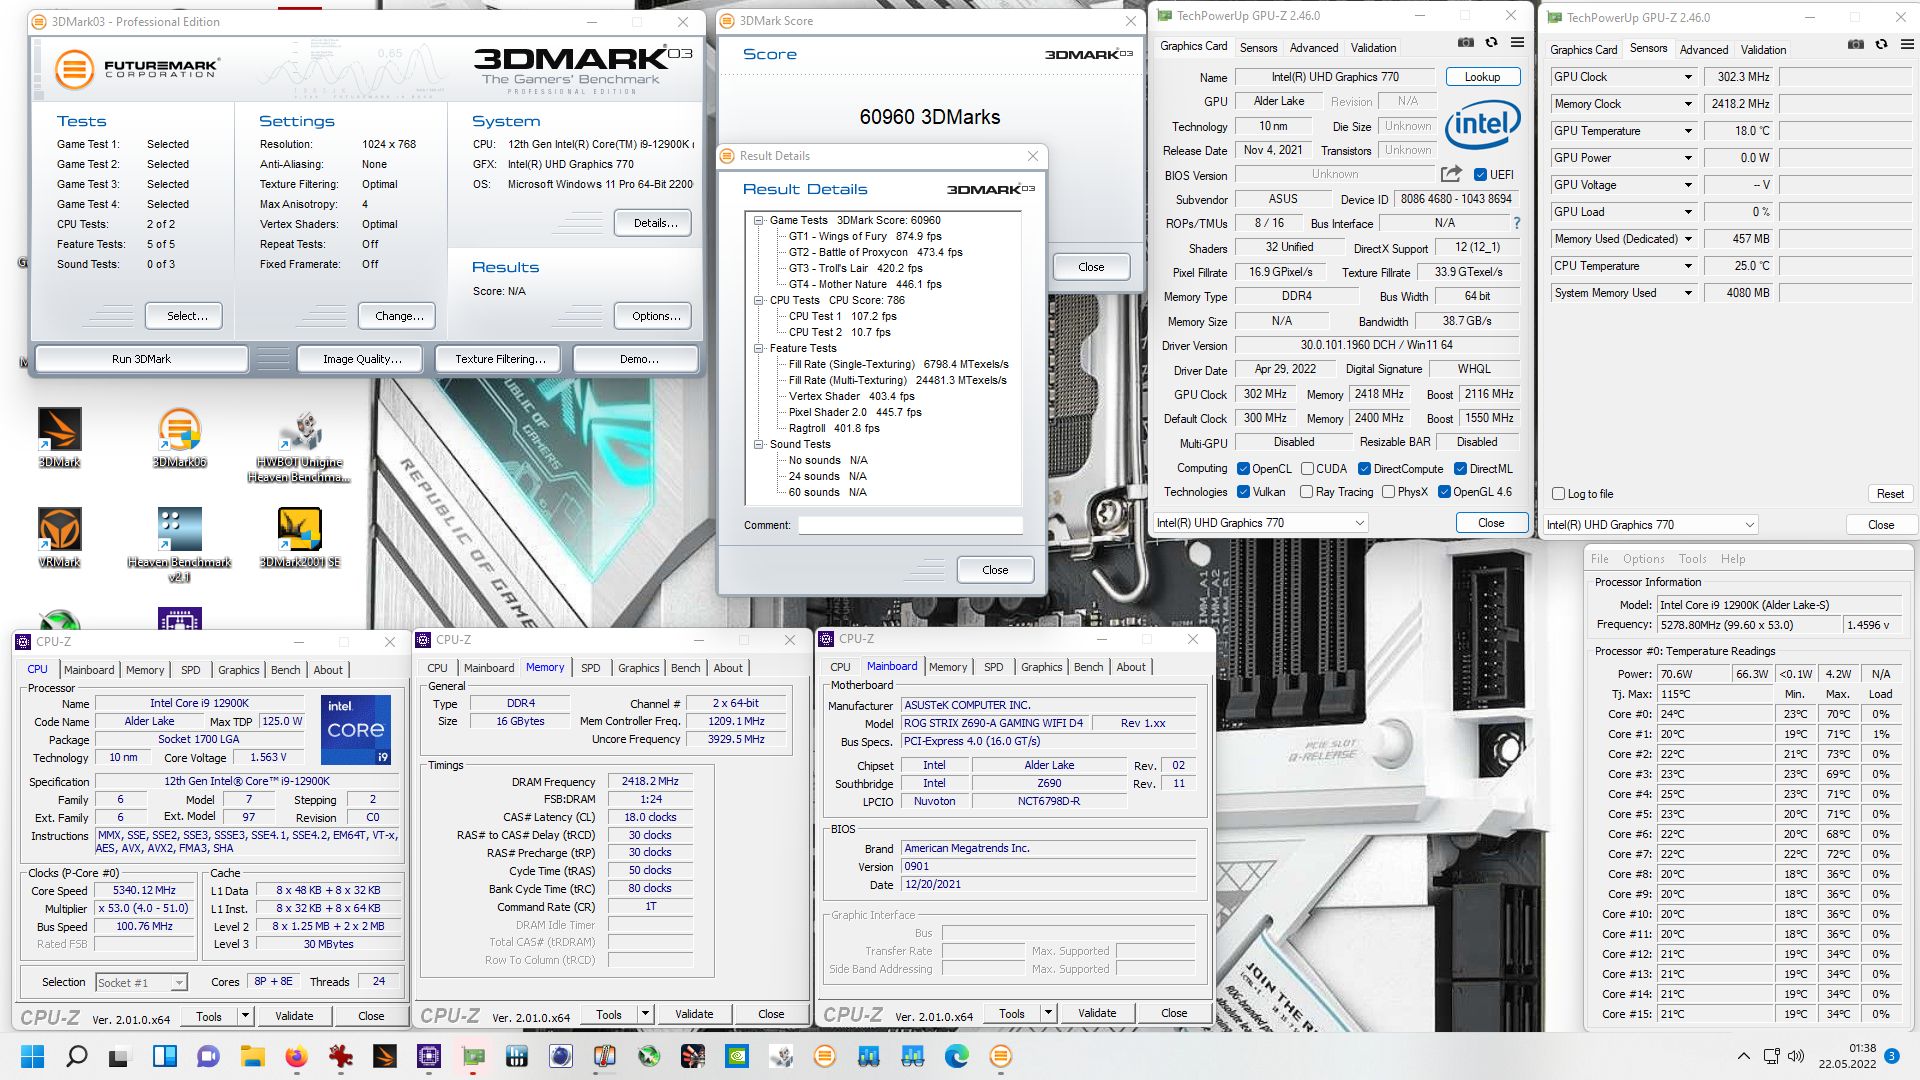The width and height of the screenshot is (1920, 1080).
Task: Open the 3DMark2001 SE desktop icon
Action: pos(299,537)
